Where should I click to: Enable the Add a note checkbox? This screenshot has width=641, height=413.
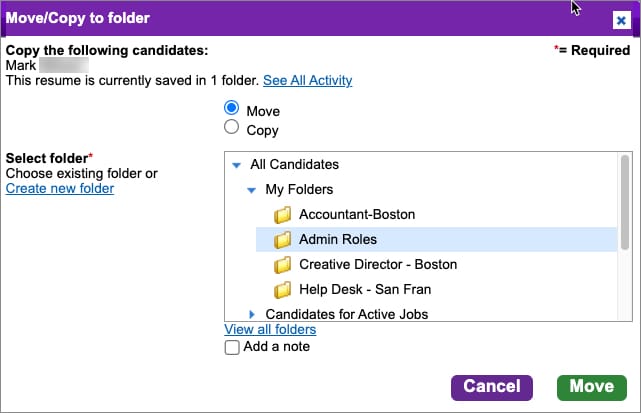(232, 347)
